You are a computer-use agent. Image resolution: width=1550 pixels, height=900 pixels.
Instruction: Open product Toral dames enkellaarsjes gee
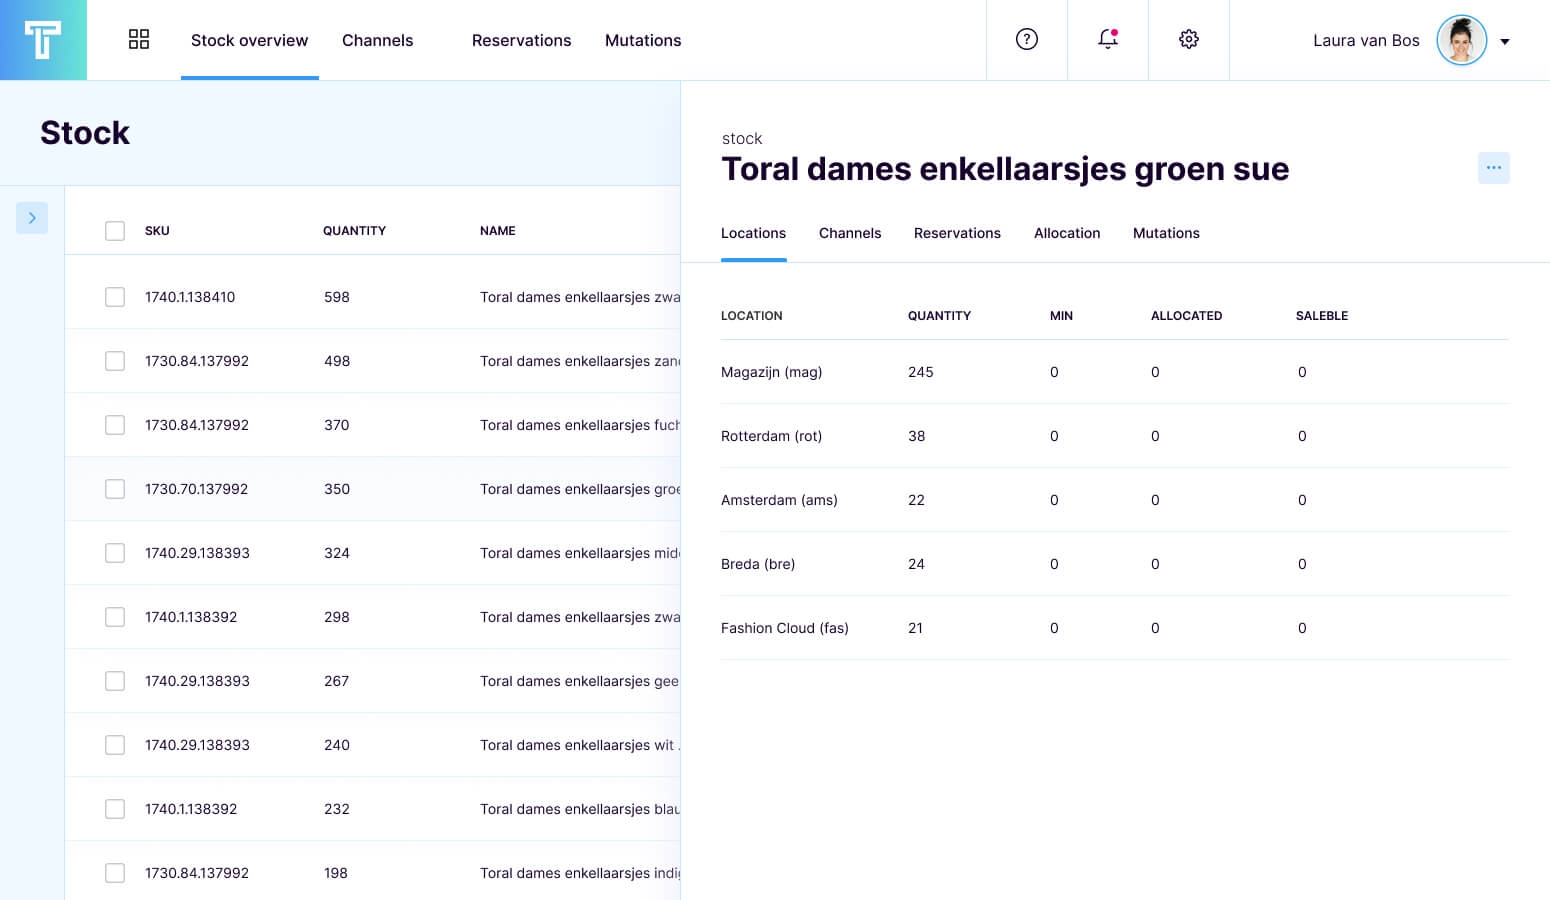point(579,681)
